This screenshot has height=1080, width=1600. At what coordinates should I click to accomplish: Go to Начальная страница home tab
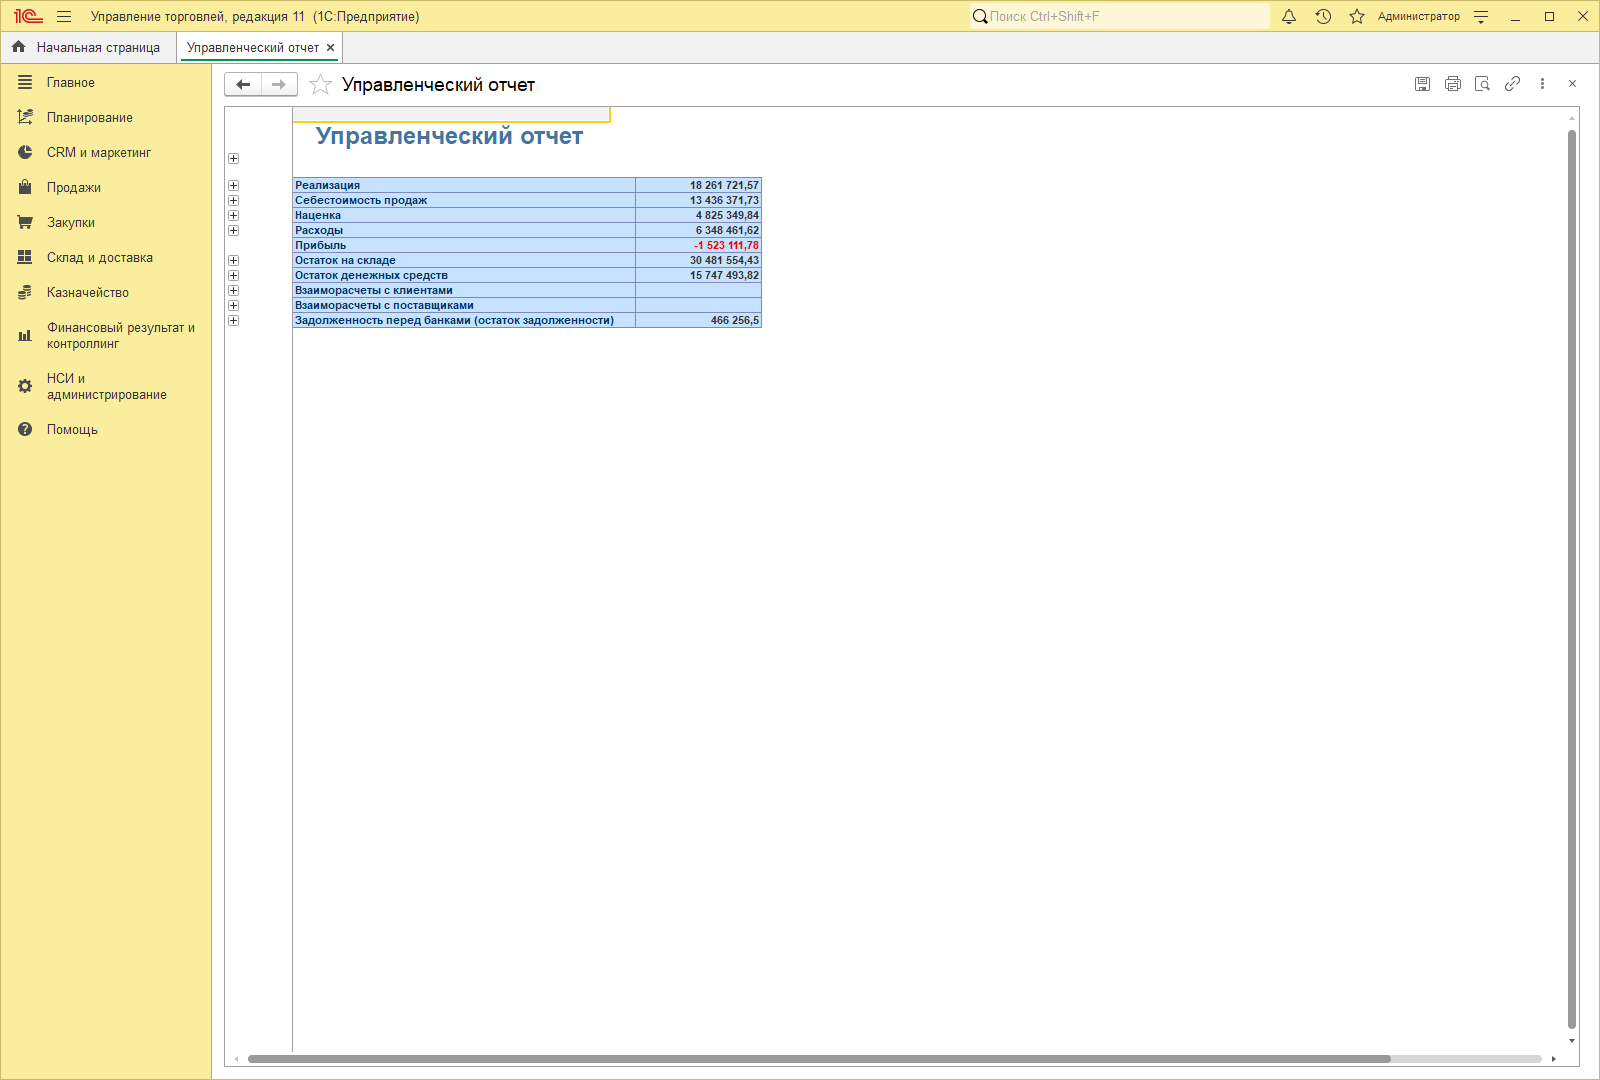coord(87,47)
